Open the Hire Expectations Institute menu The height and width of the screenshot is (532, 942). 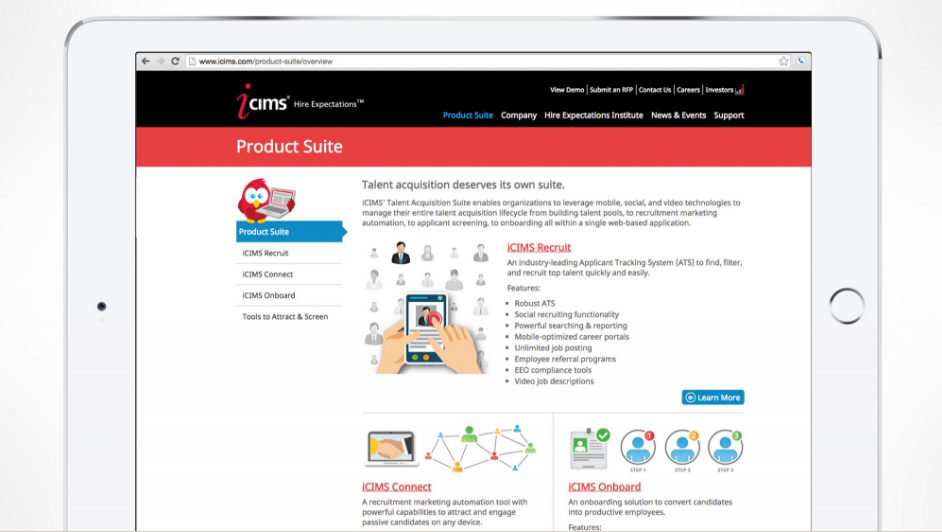(594, 115)
